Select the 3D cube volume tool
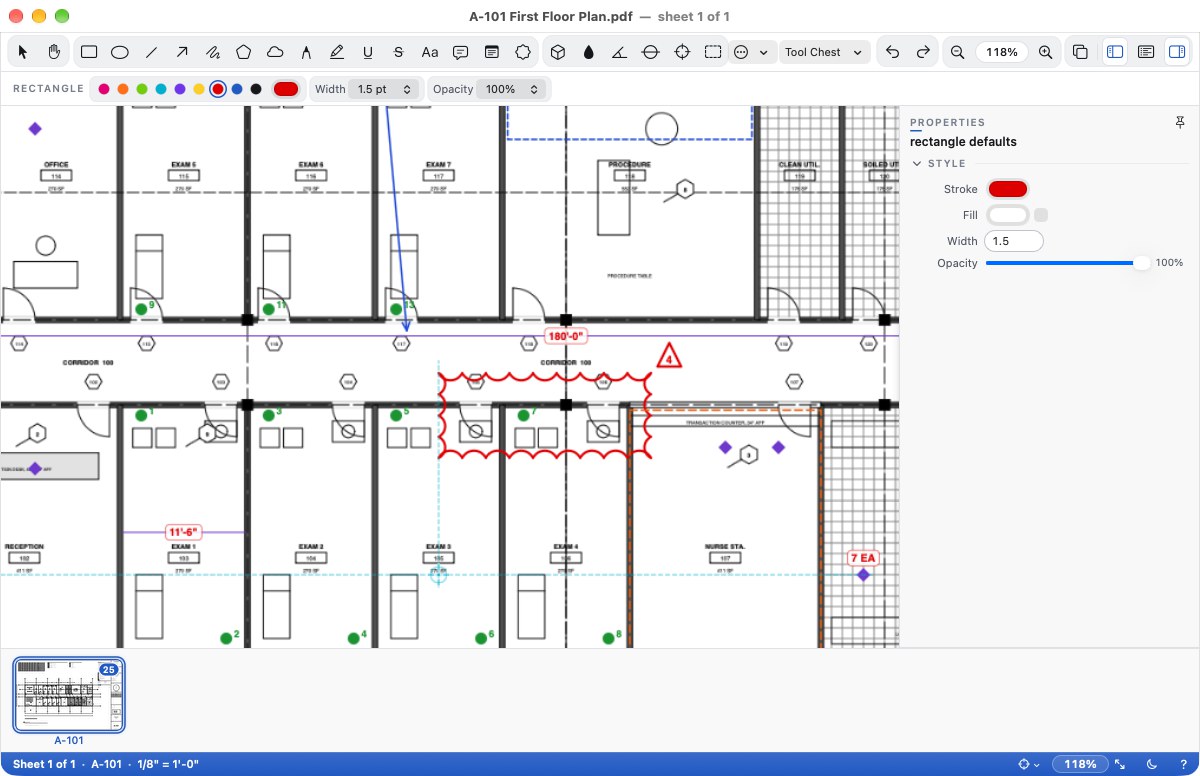This screenshot has height=776, width=1200. 558,52
